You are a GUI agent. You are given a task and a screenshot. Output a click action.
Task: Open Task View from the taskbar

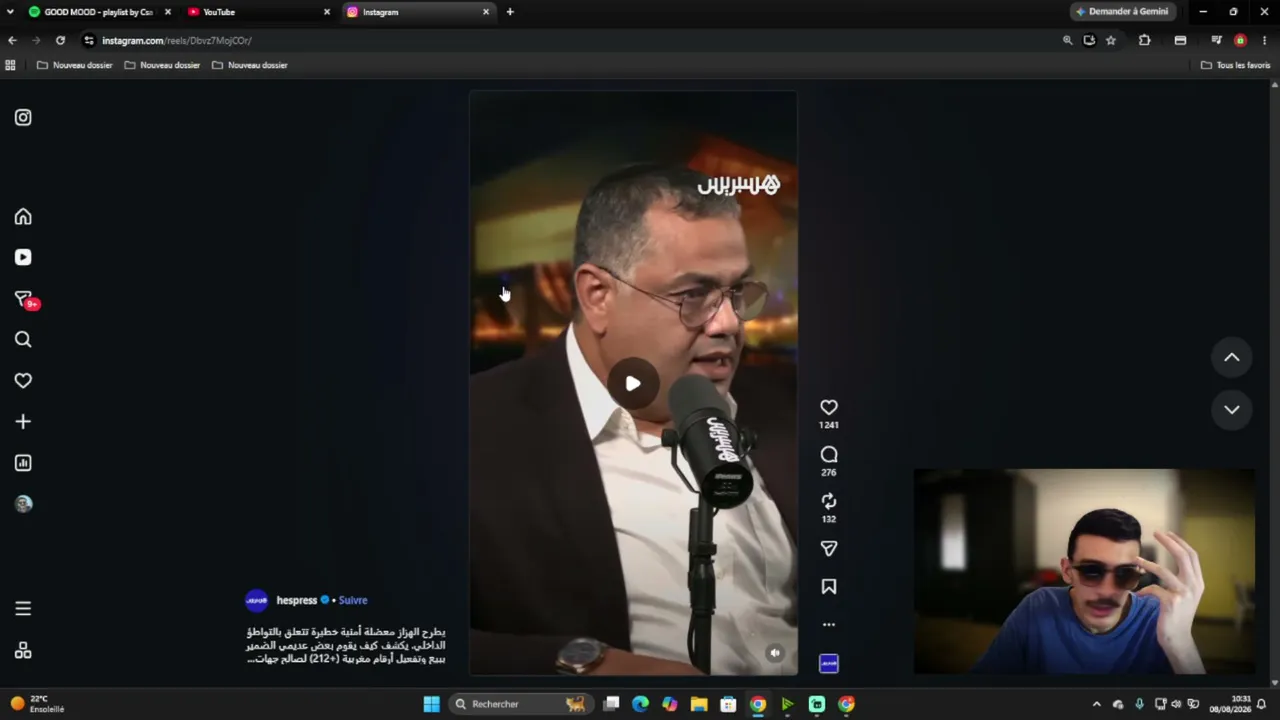pyautogui.click(x=612, y=704)
